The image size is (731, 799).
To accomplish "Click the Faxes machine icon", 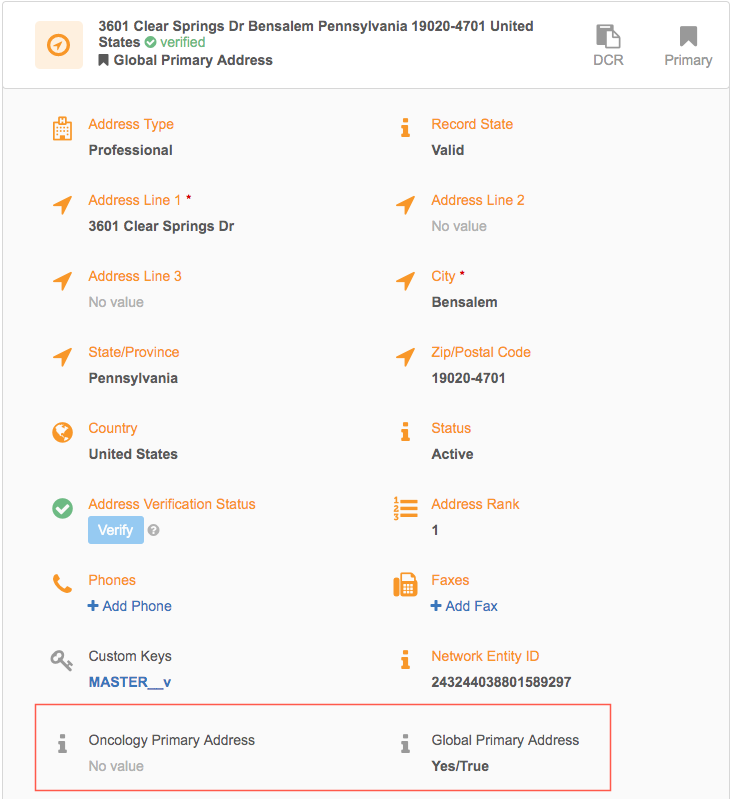I will 404,585.
